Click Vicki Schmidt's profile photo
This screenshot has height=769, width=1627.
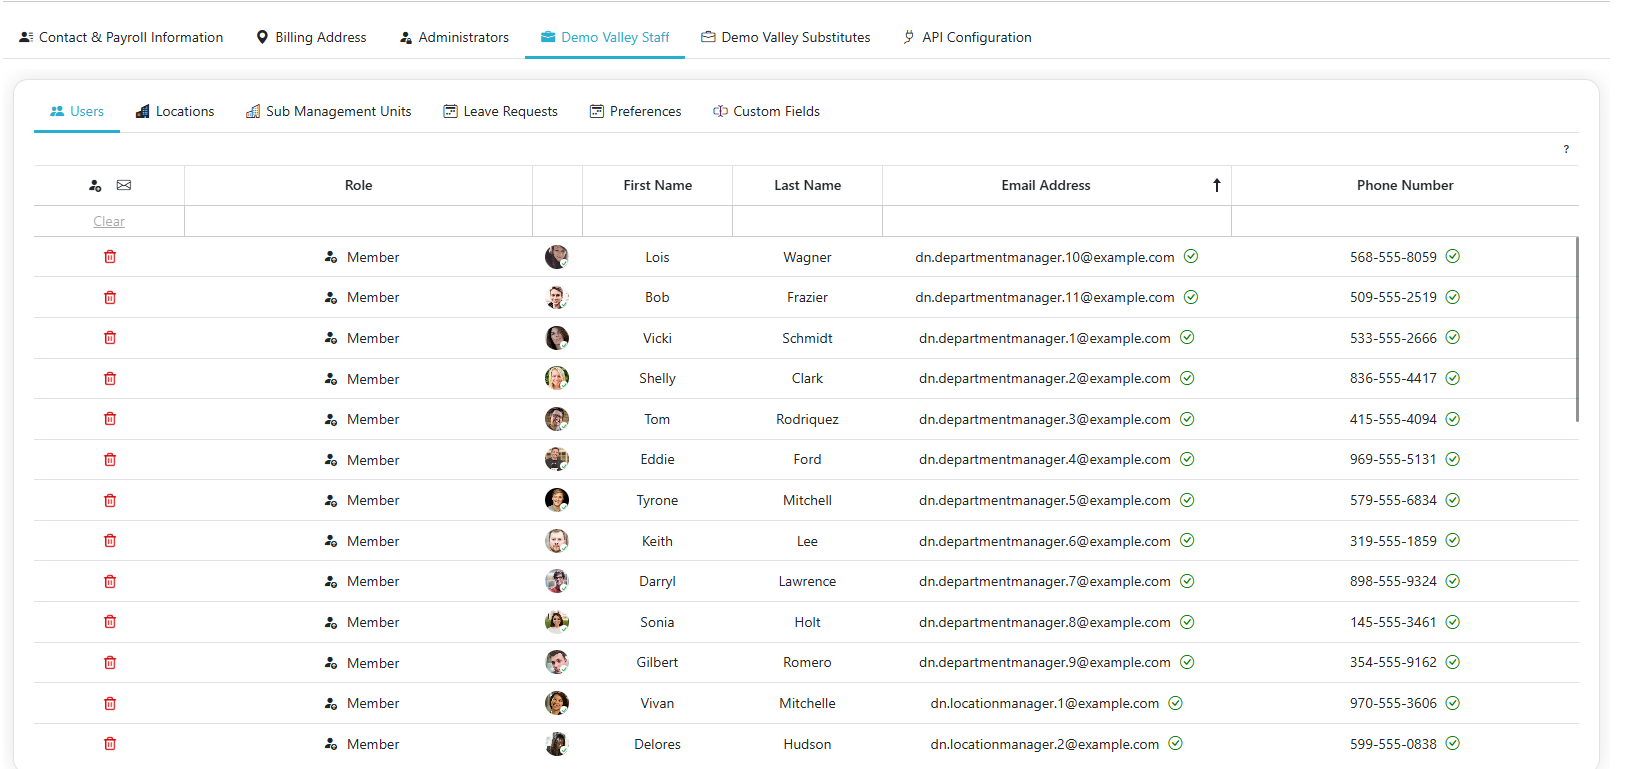point(557,338)
